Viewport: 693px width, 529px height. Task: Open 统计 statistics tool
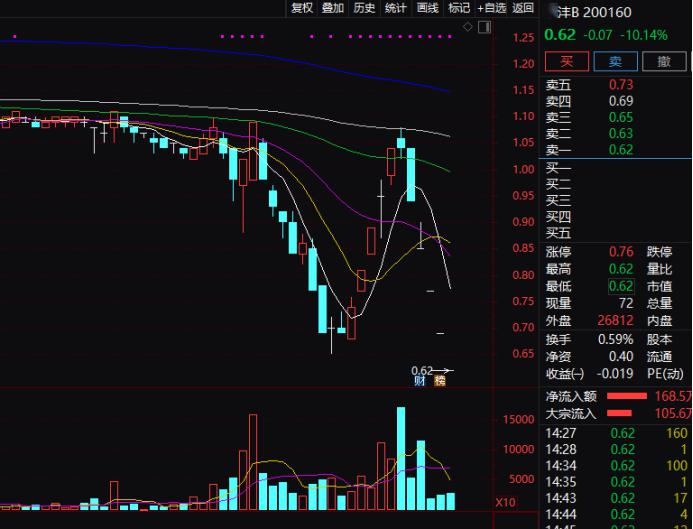click(x=396, y=8)
